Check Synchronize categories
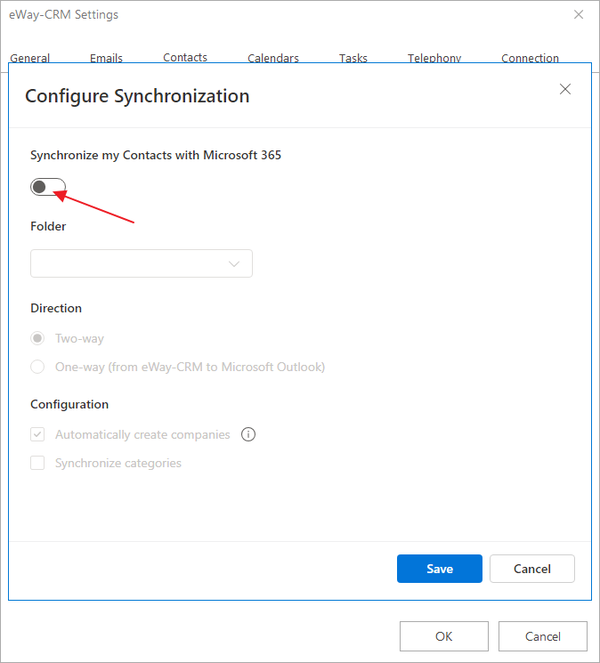The image size is (600, 663). click(x=37, y=463)
